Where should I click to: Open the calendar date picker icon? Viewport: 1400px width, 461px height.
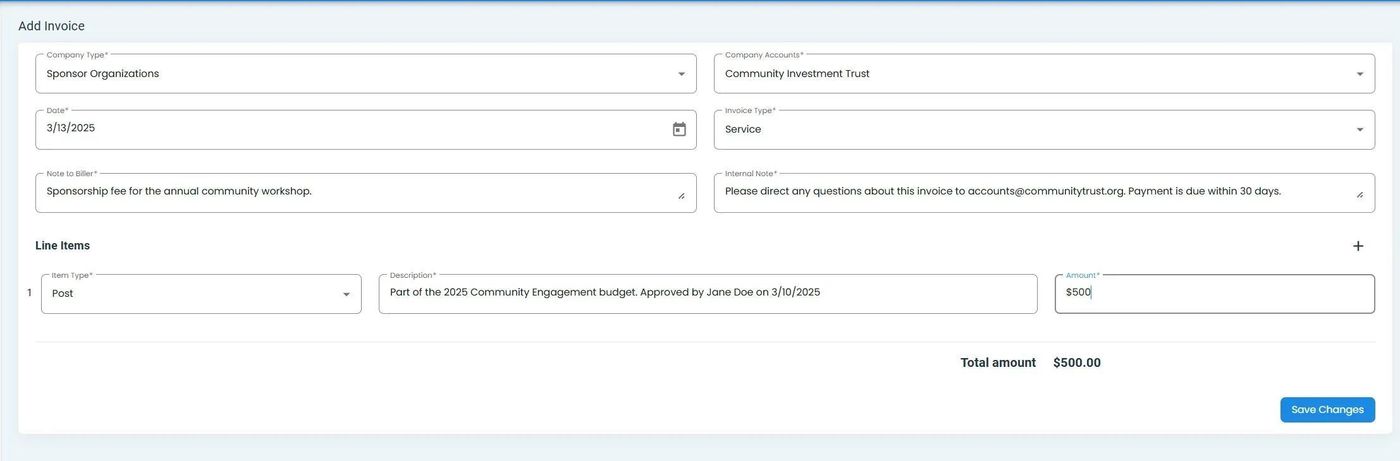[679, 129]
